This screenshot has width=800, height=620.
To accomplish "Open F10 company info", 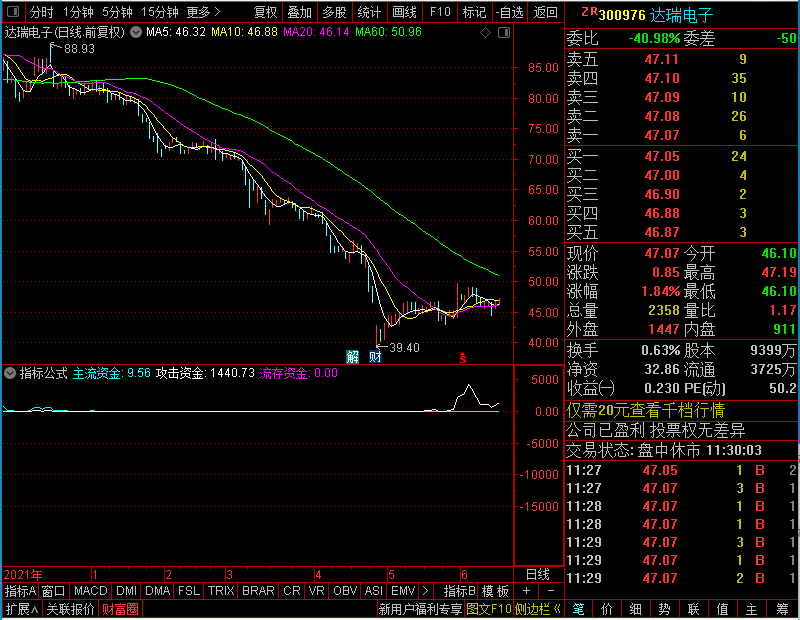I will click(x=440, y=12).
